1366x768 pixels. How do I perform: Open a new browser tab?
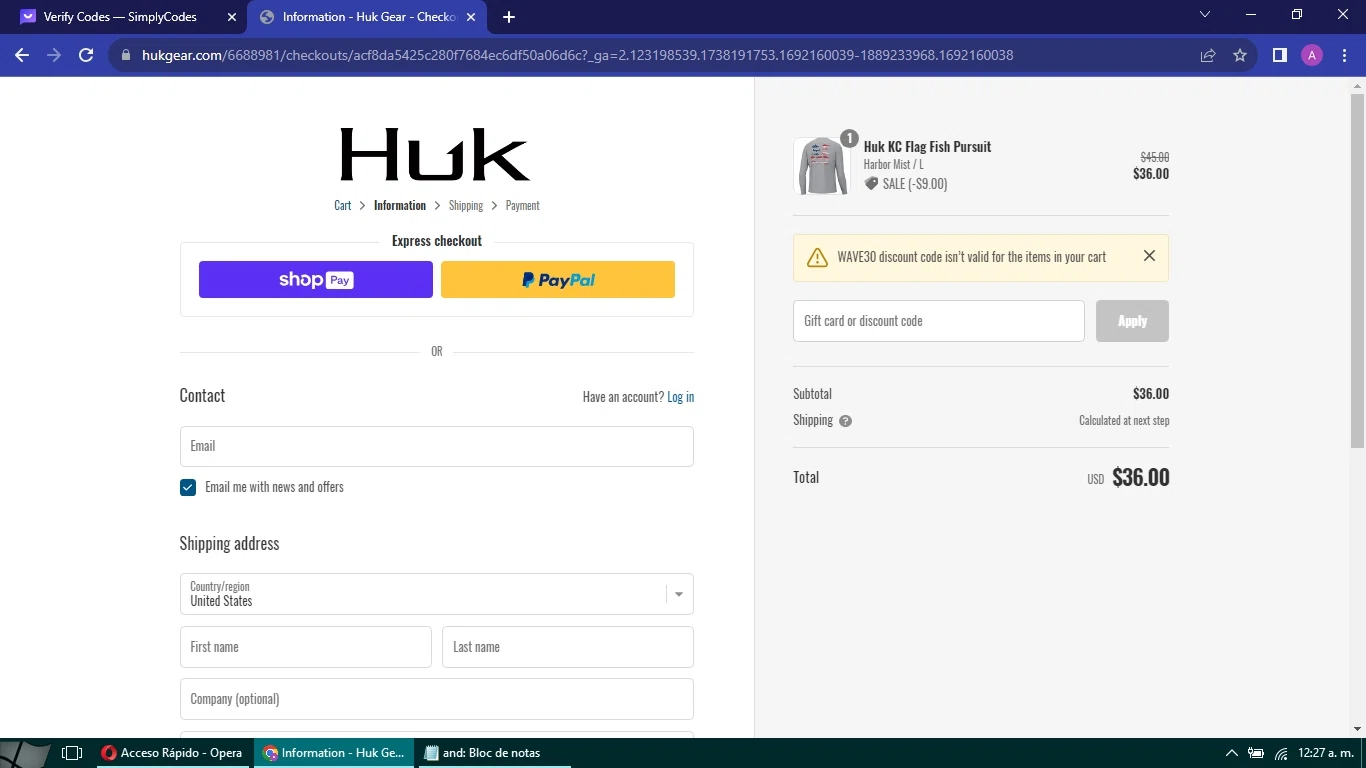[x=509, y=17]
